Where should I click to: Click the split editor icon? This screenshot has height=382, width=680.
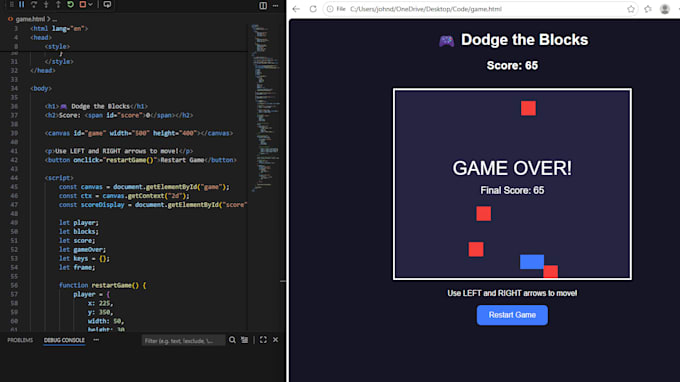[263, 6]
